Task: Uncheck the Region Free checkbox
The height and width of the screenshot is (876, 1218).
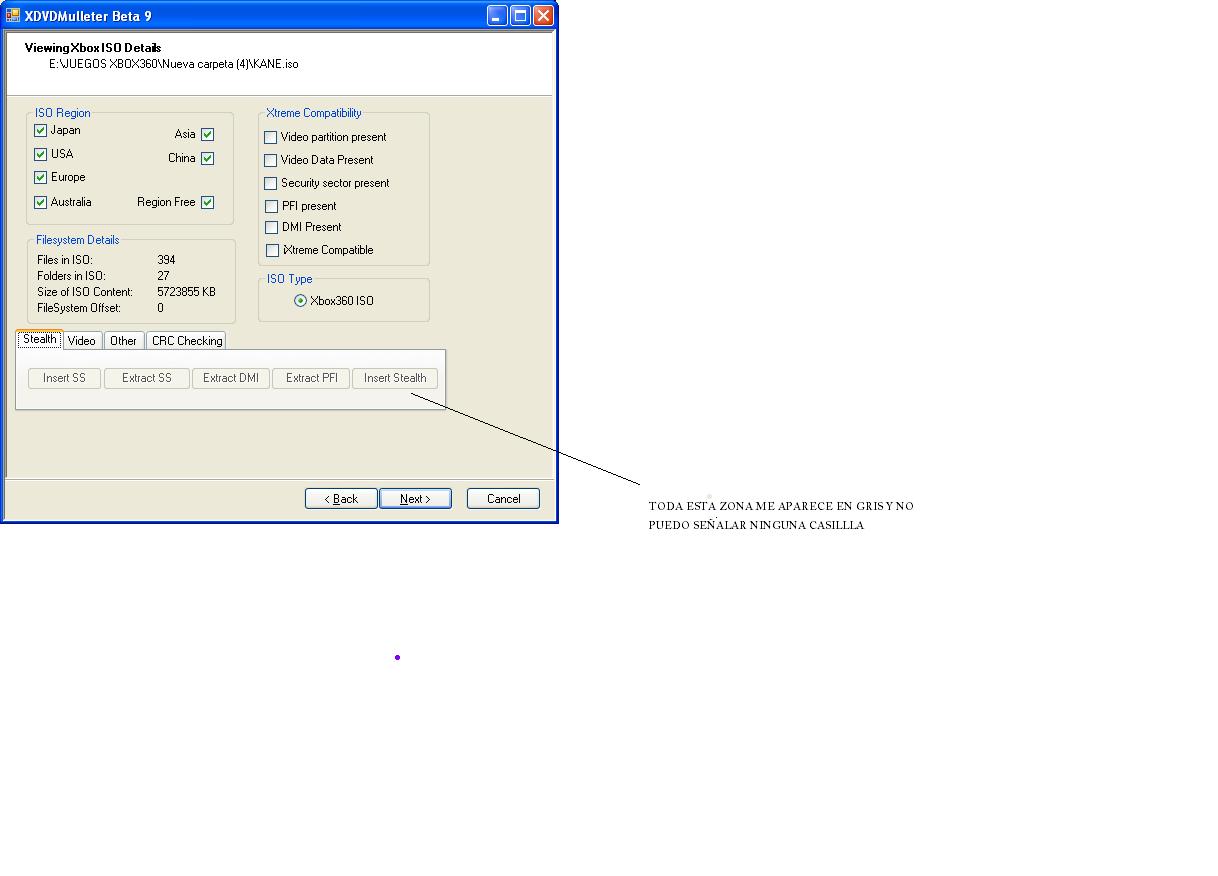Action: click(208, 203)
